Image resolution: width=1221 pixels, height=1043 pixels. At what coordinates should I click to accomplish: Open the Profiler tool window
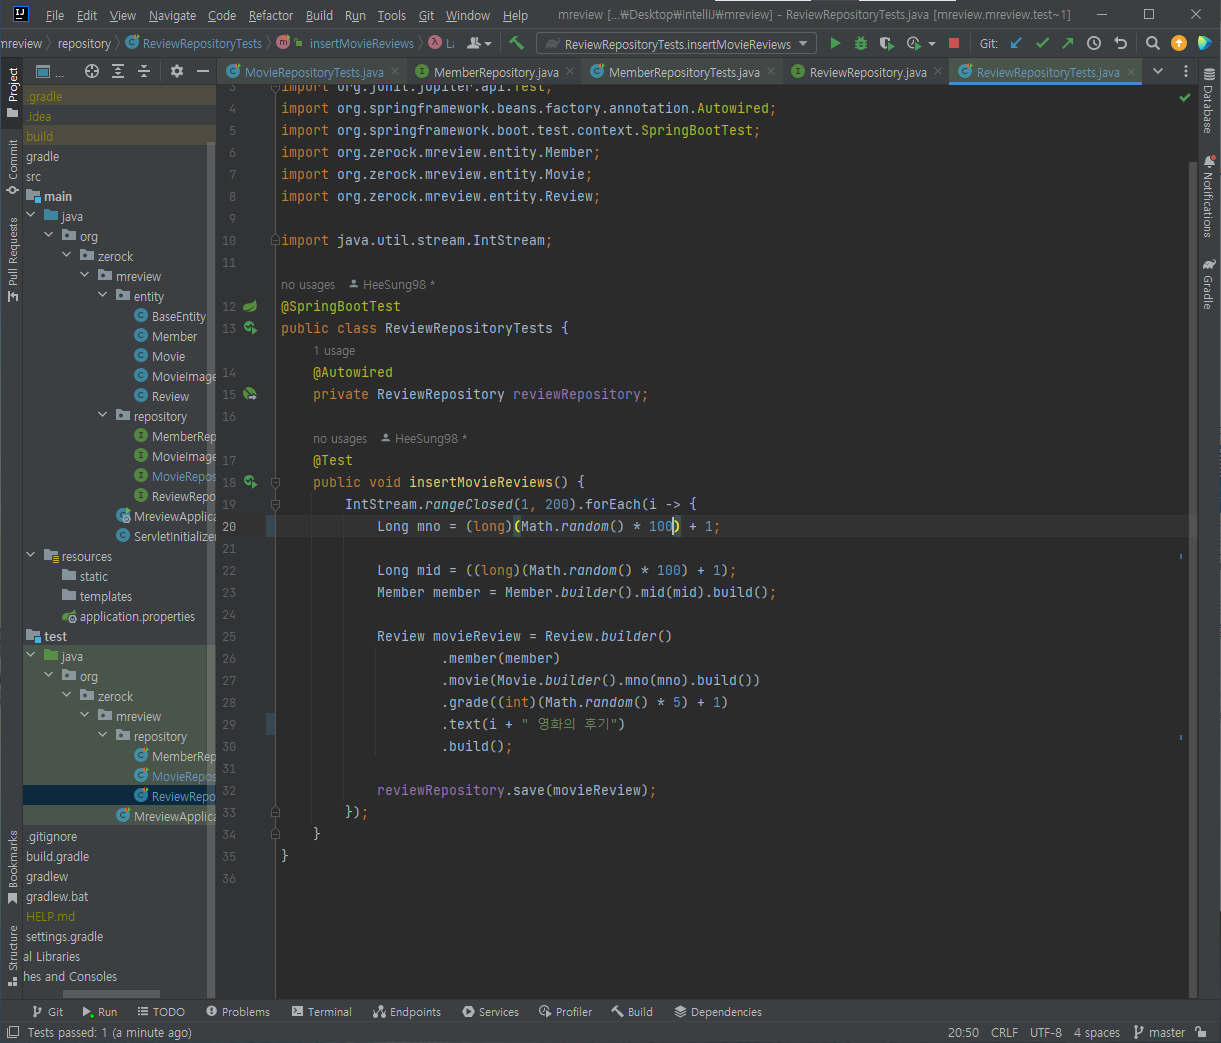[565, 1012]
